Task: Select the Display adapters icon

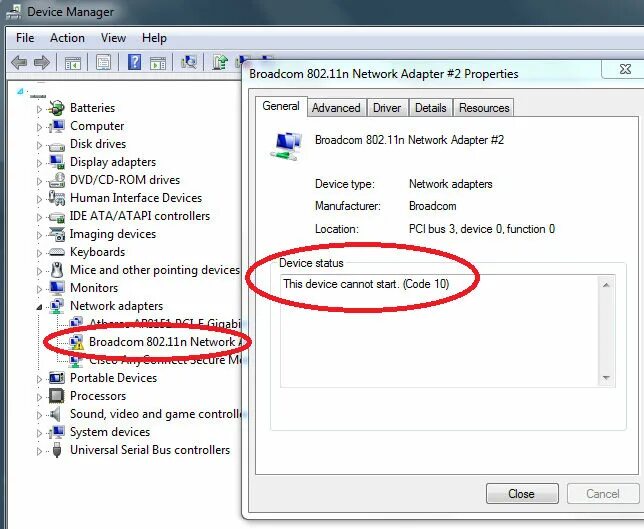Action: (x=56, y=162)
